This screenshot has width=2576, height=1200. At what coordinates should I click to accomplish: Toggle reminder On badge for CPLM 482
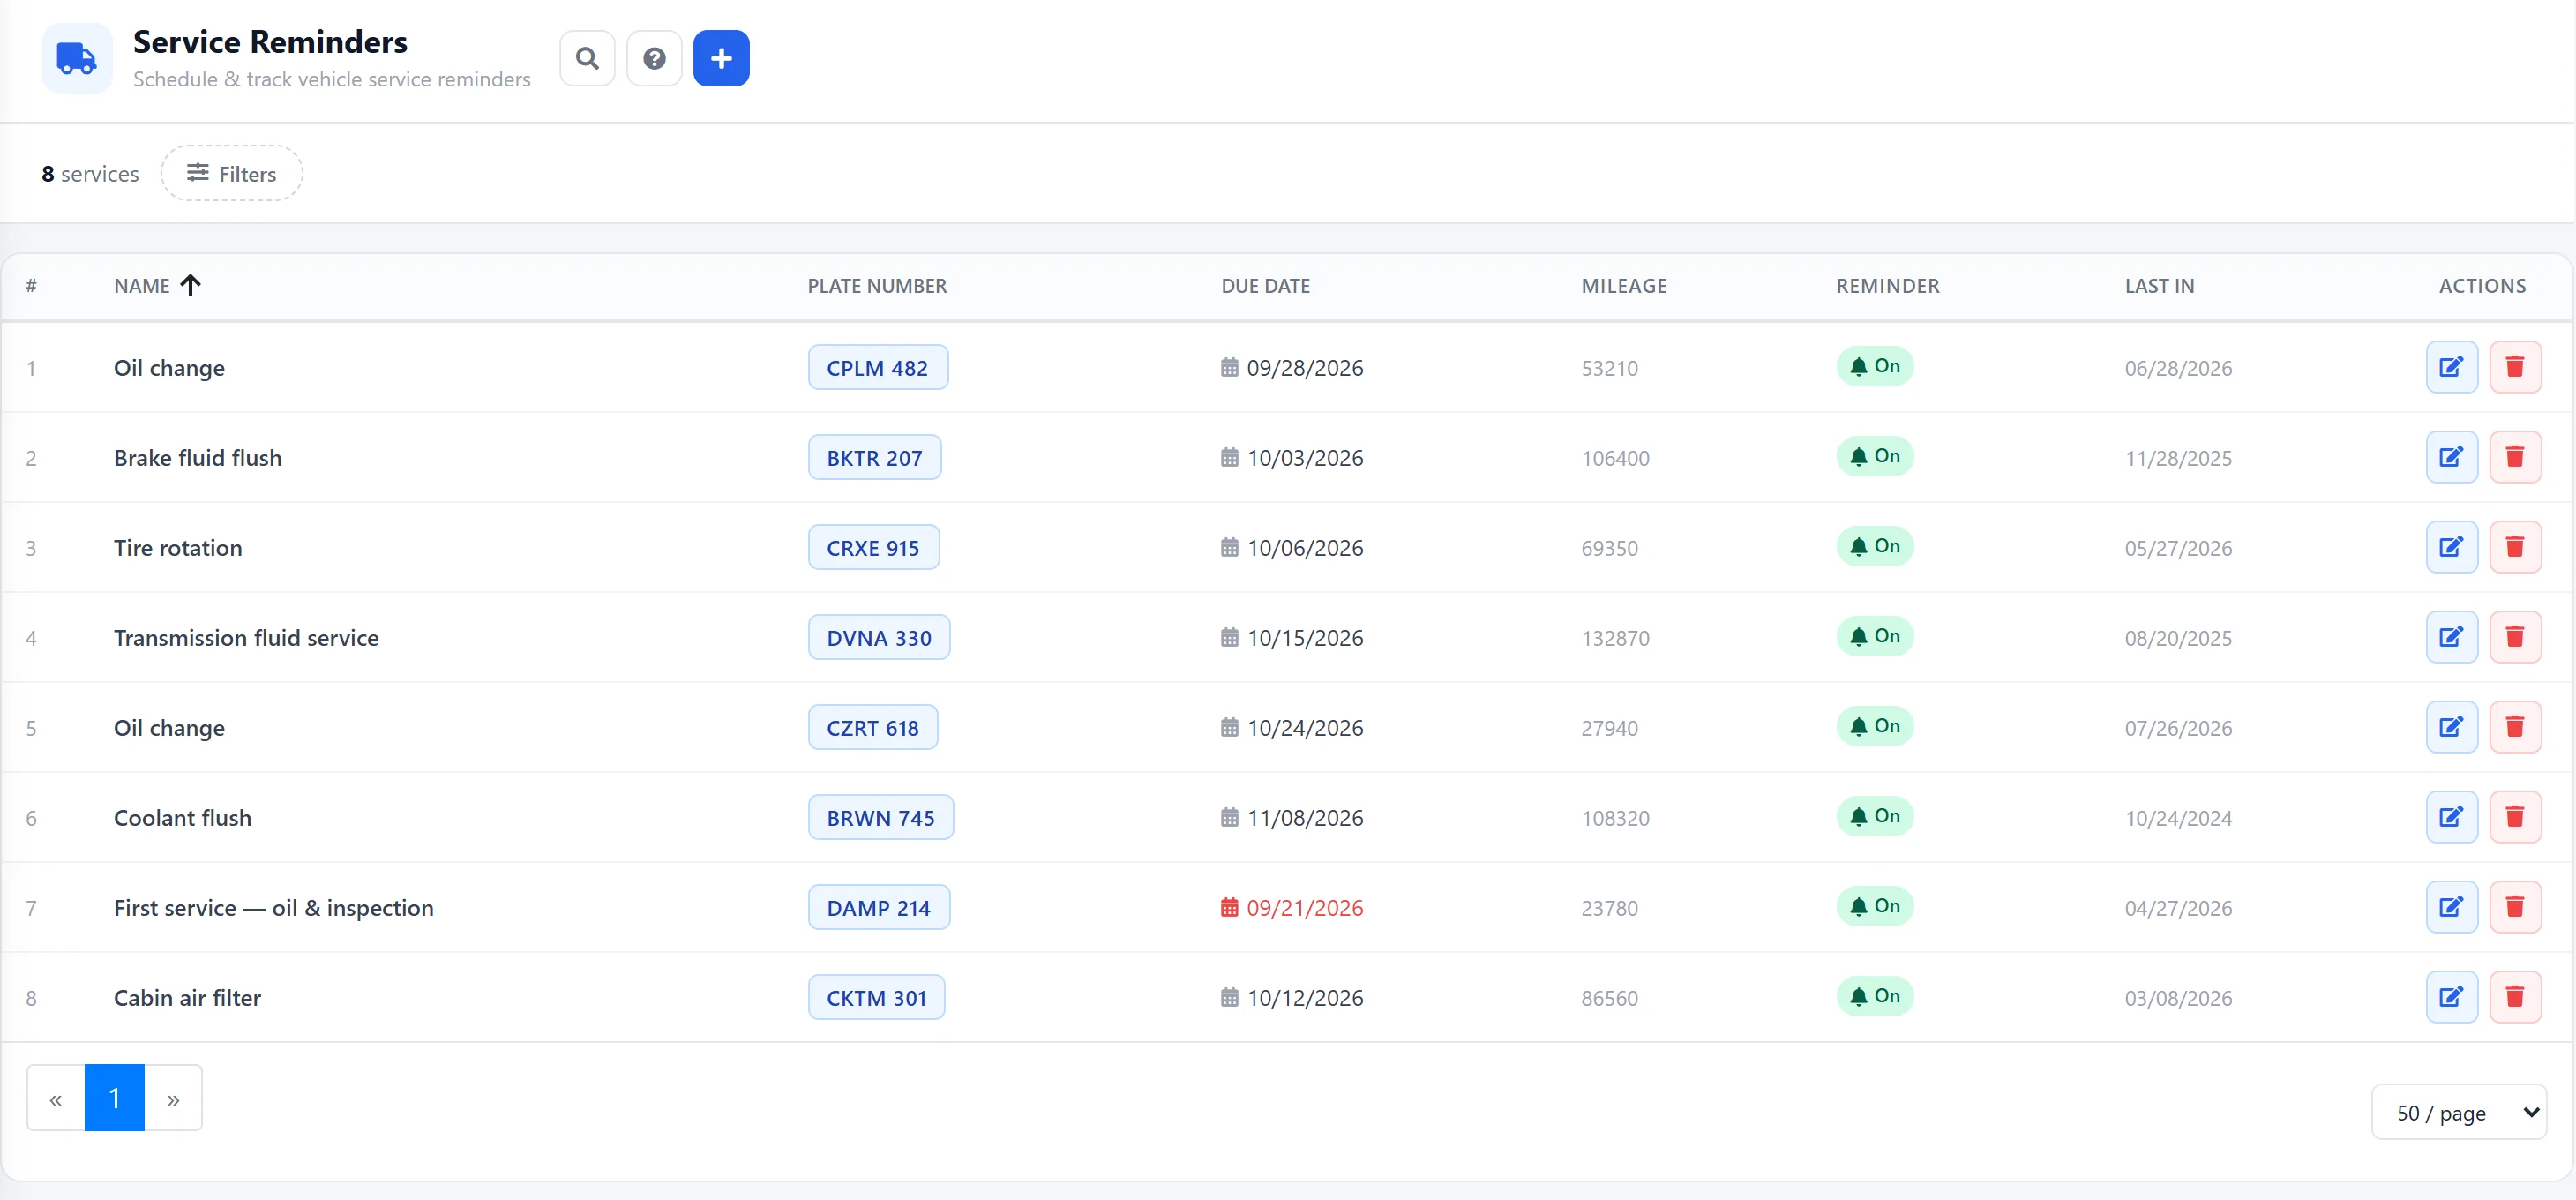(1874, 366)
